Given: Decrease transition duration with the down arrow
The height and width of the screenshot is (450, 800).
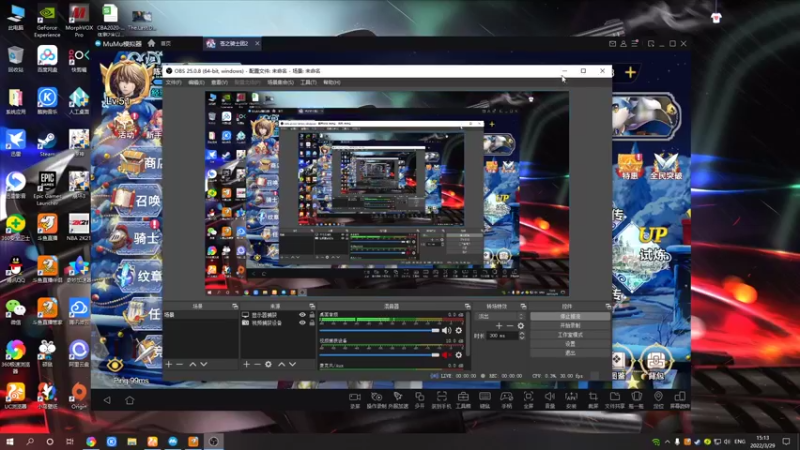Looking at the screenshot, I should 521,338.
